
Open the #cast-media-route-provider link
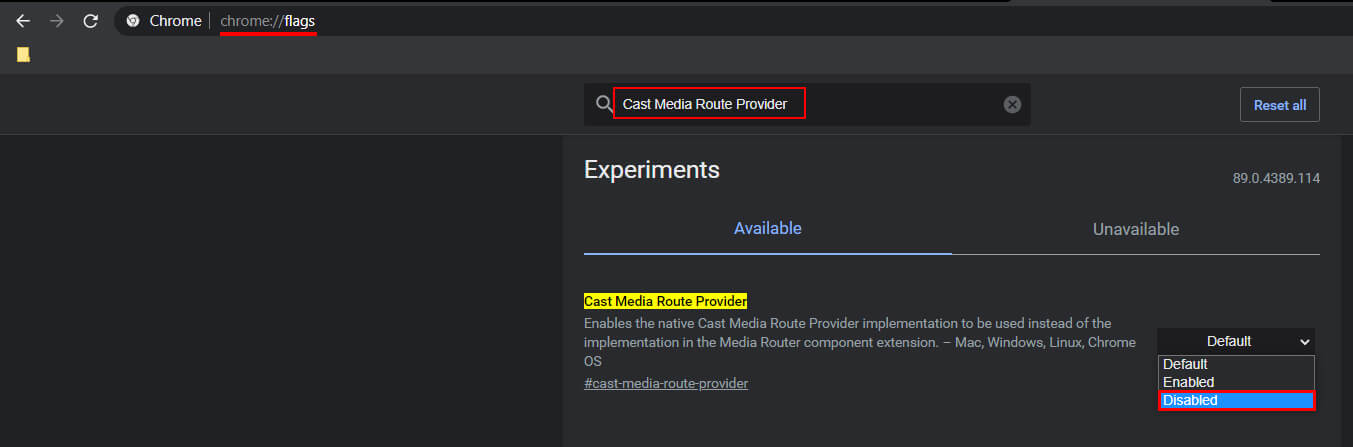[666, 383]
